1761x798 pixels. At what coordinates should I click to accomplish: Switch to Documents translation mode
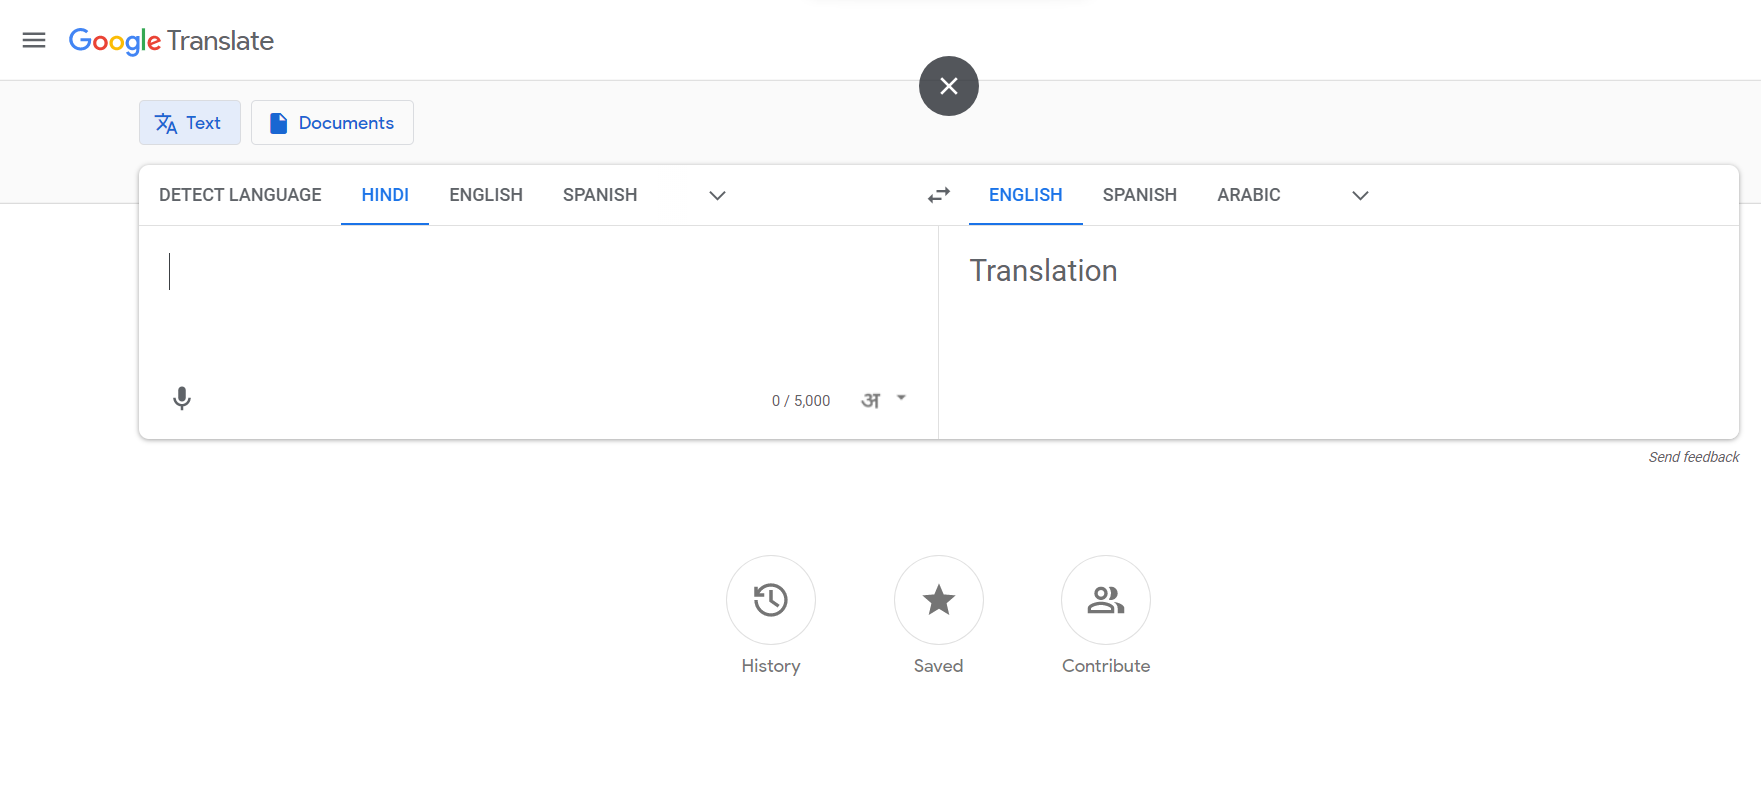coord(332,123)
